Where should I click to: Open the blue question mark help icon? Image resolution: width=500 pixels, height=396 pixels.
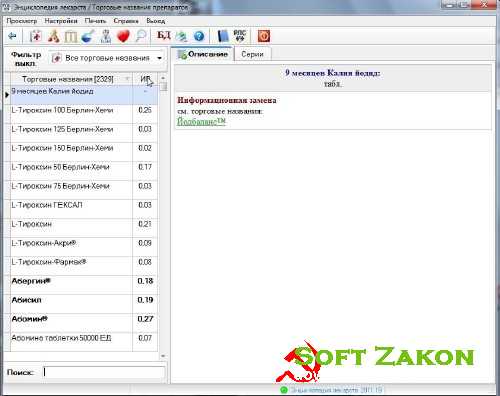point(199,36)
